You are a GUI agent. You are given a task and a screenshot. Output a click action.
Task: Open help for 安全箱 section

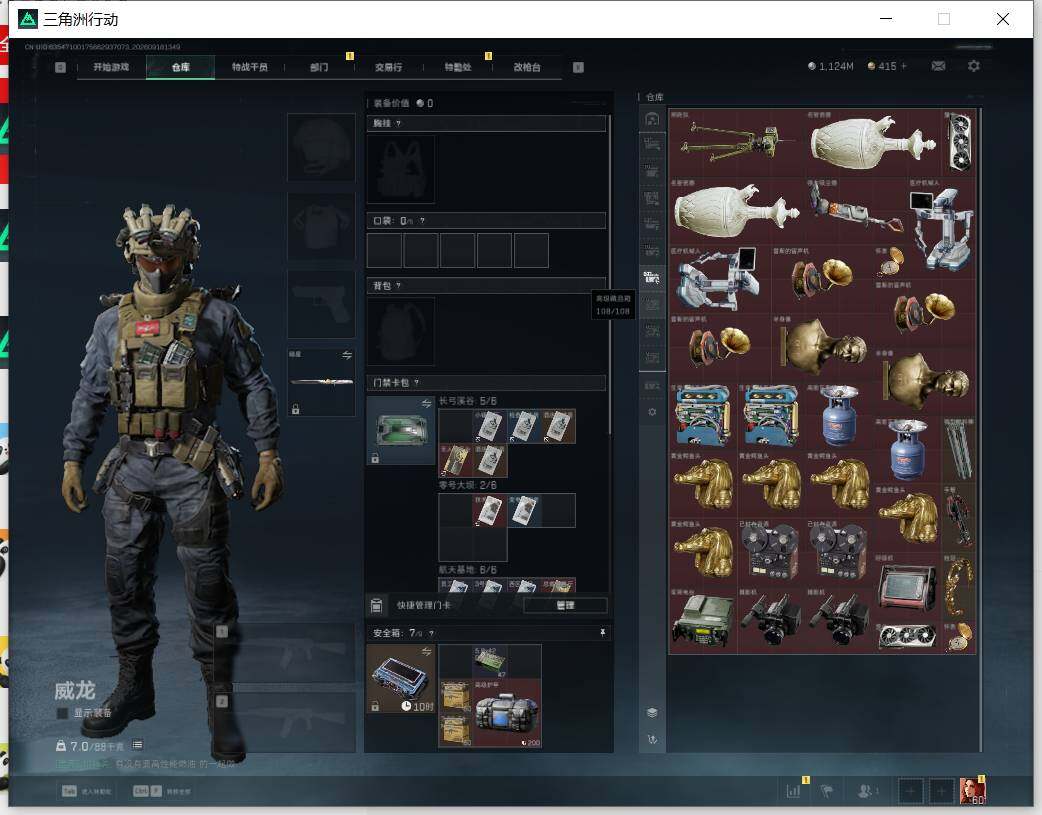(x=432, y=634)
